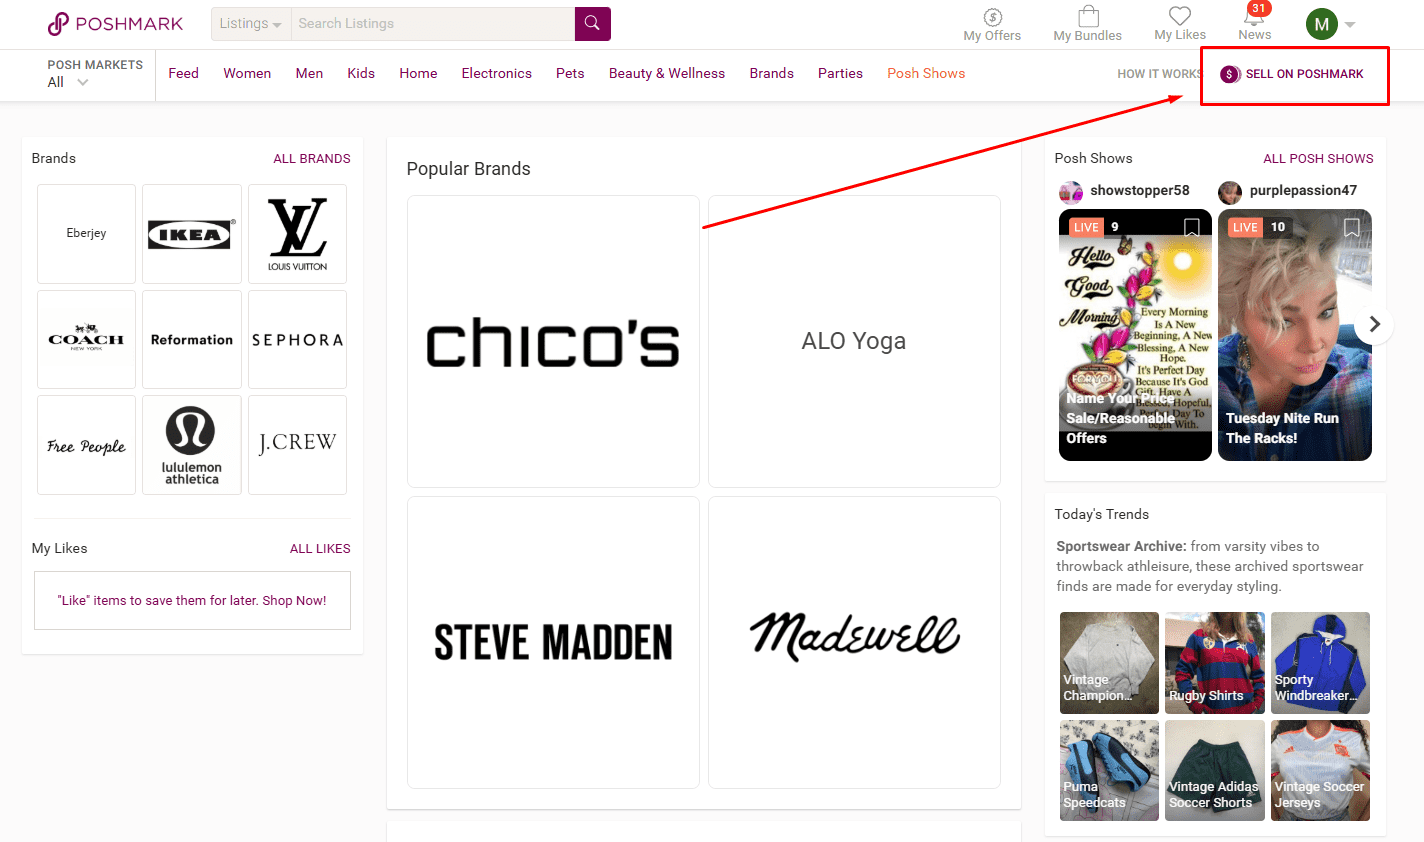Open account menu arrow beside avatar
This screenshot has width=1424, height=842.
[1350, 25]
